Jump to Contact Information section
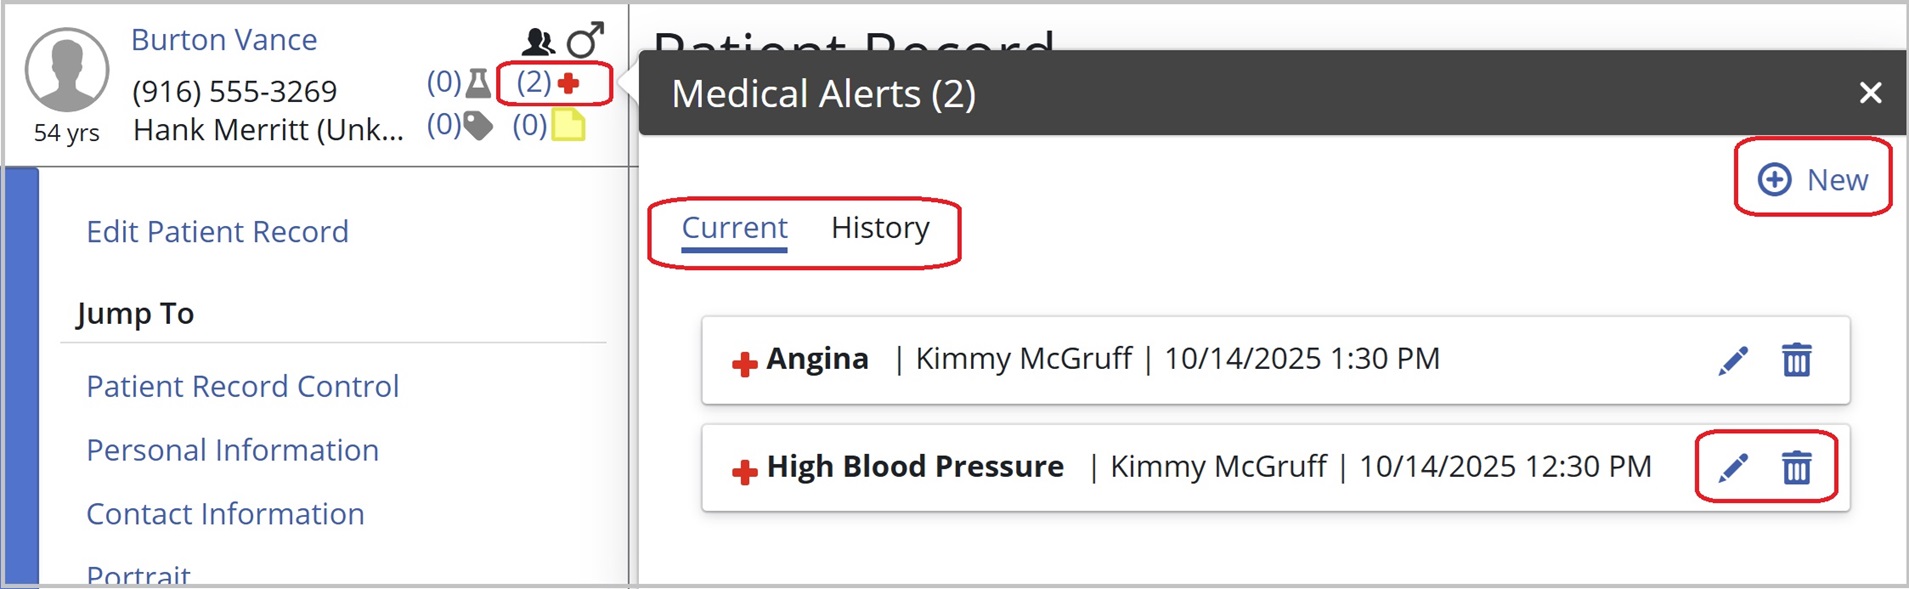Screen dimensions: 1909x589 (x=225, y=514)
